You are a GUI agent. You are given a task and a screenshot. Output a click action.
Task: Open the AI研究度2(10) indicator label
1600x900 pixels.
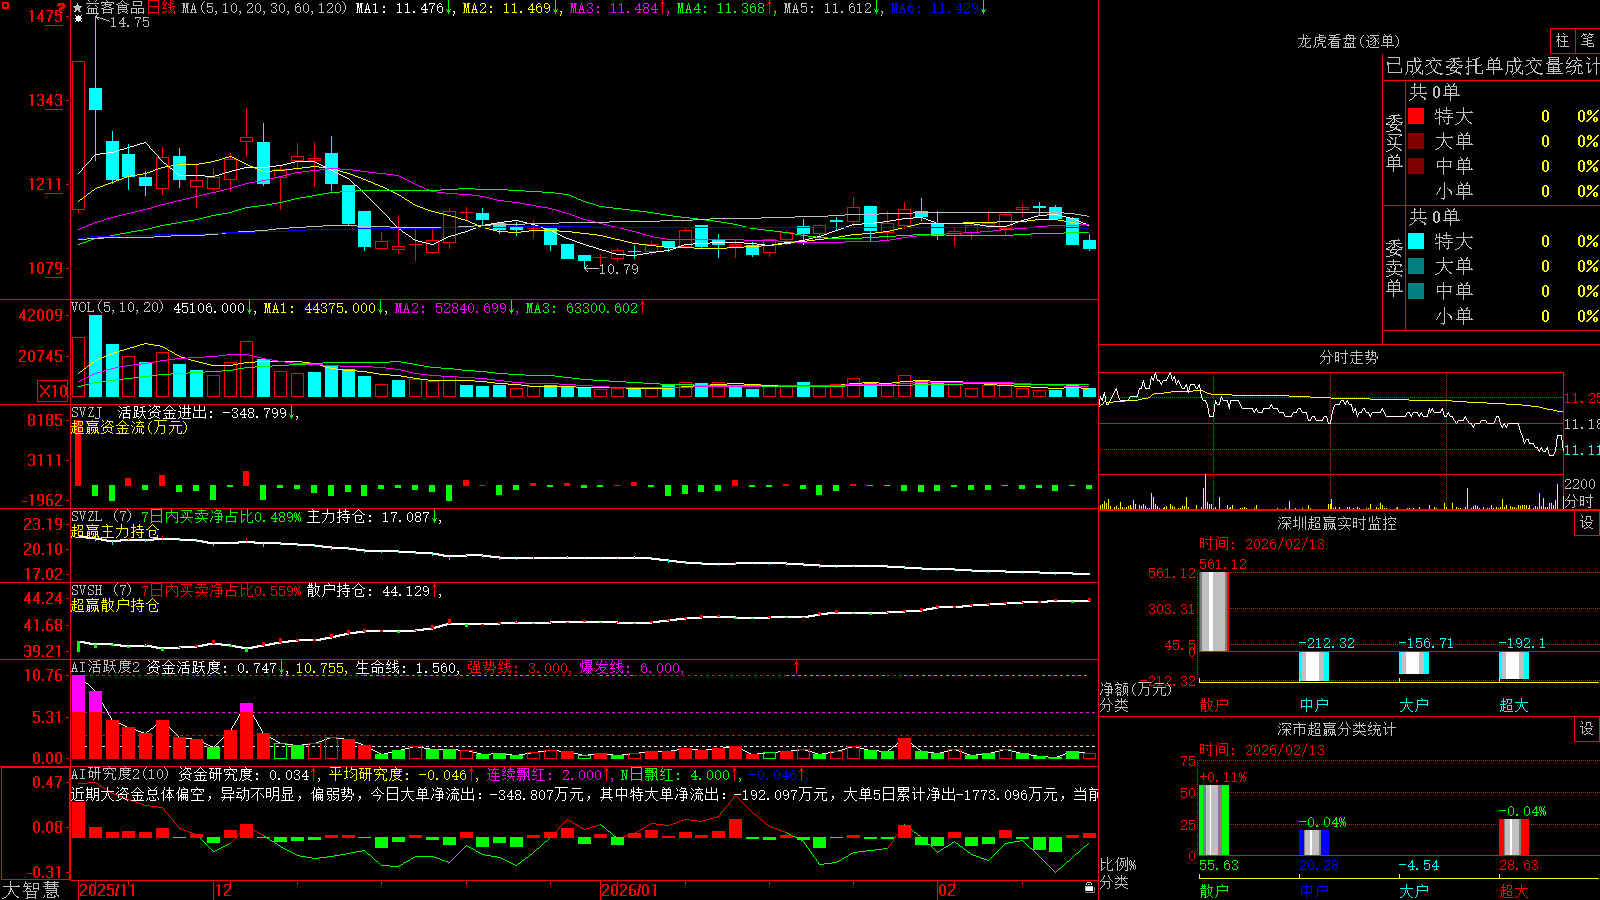(120, 774)
